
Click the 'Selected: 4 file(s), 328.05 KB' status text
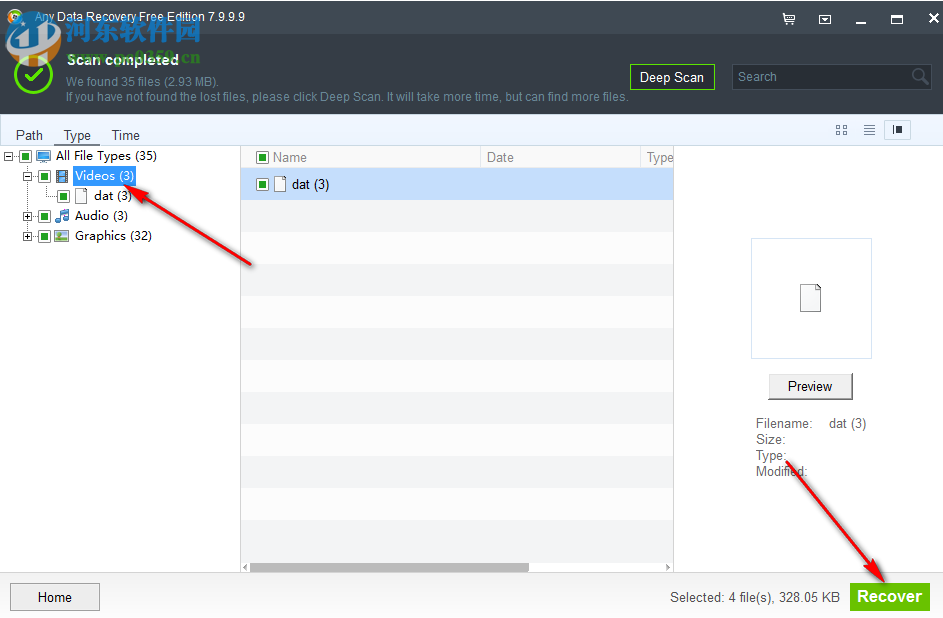tap(755, 598)
